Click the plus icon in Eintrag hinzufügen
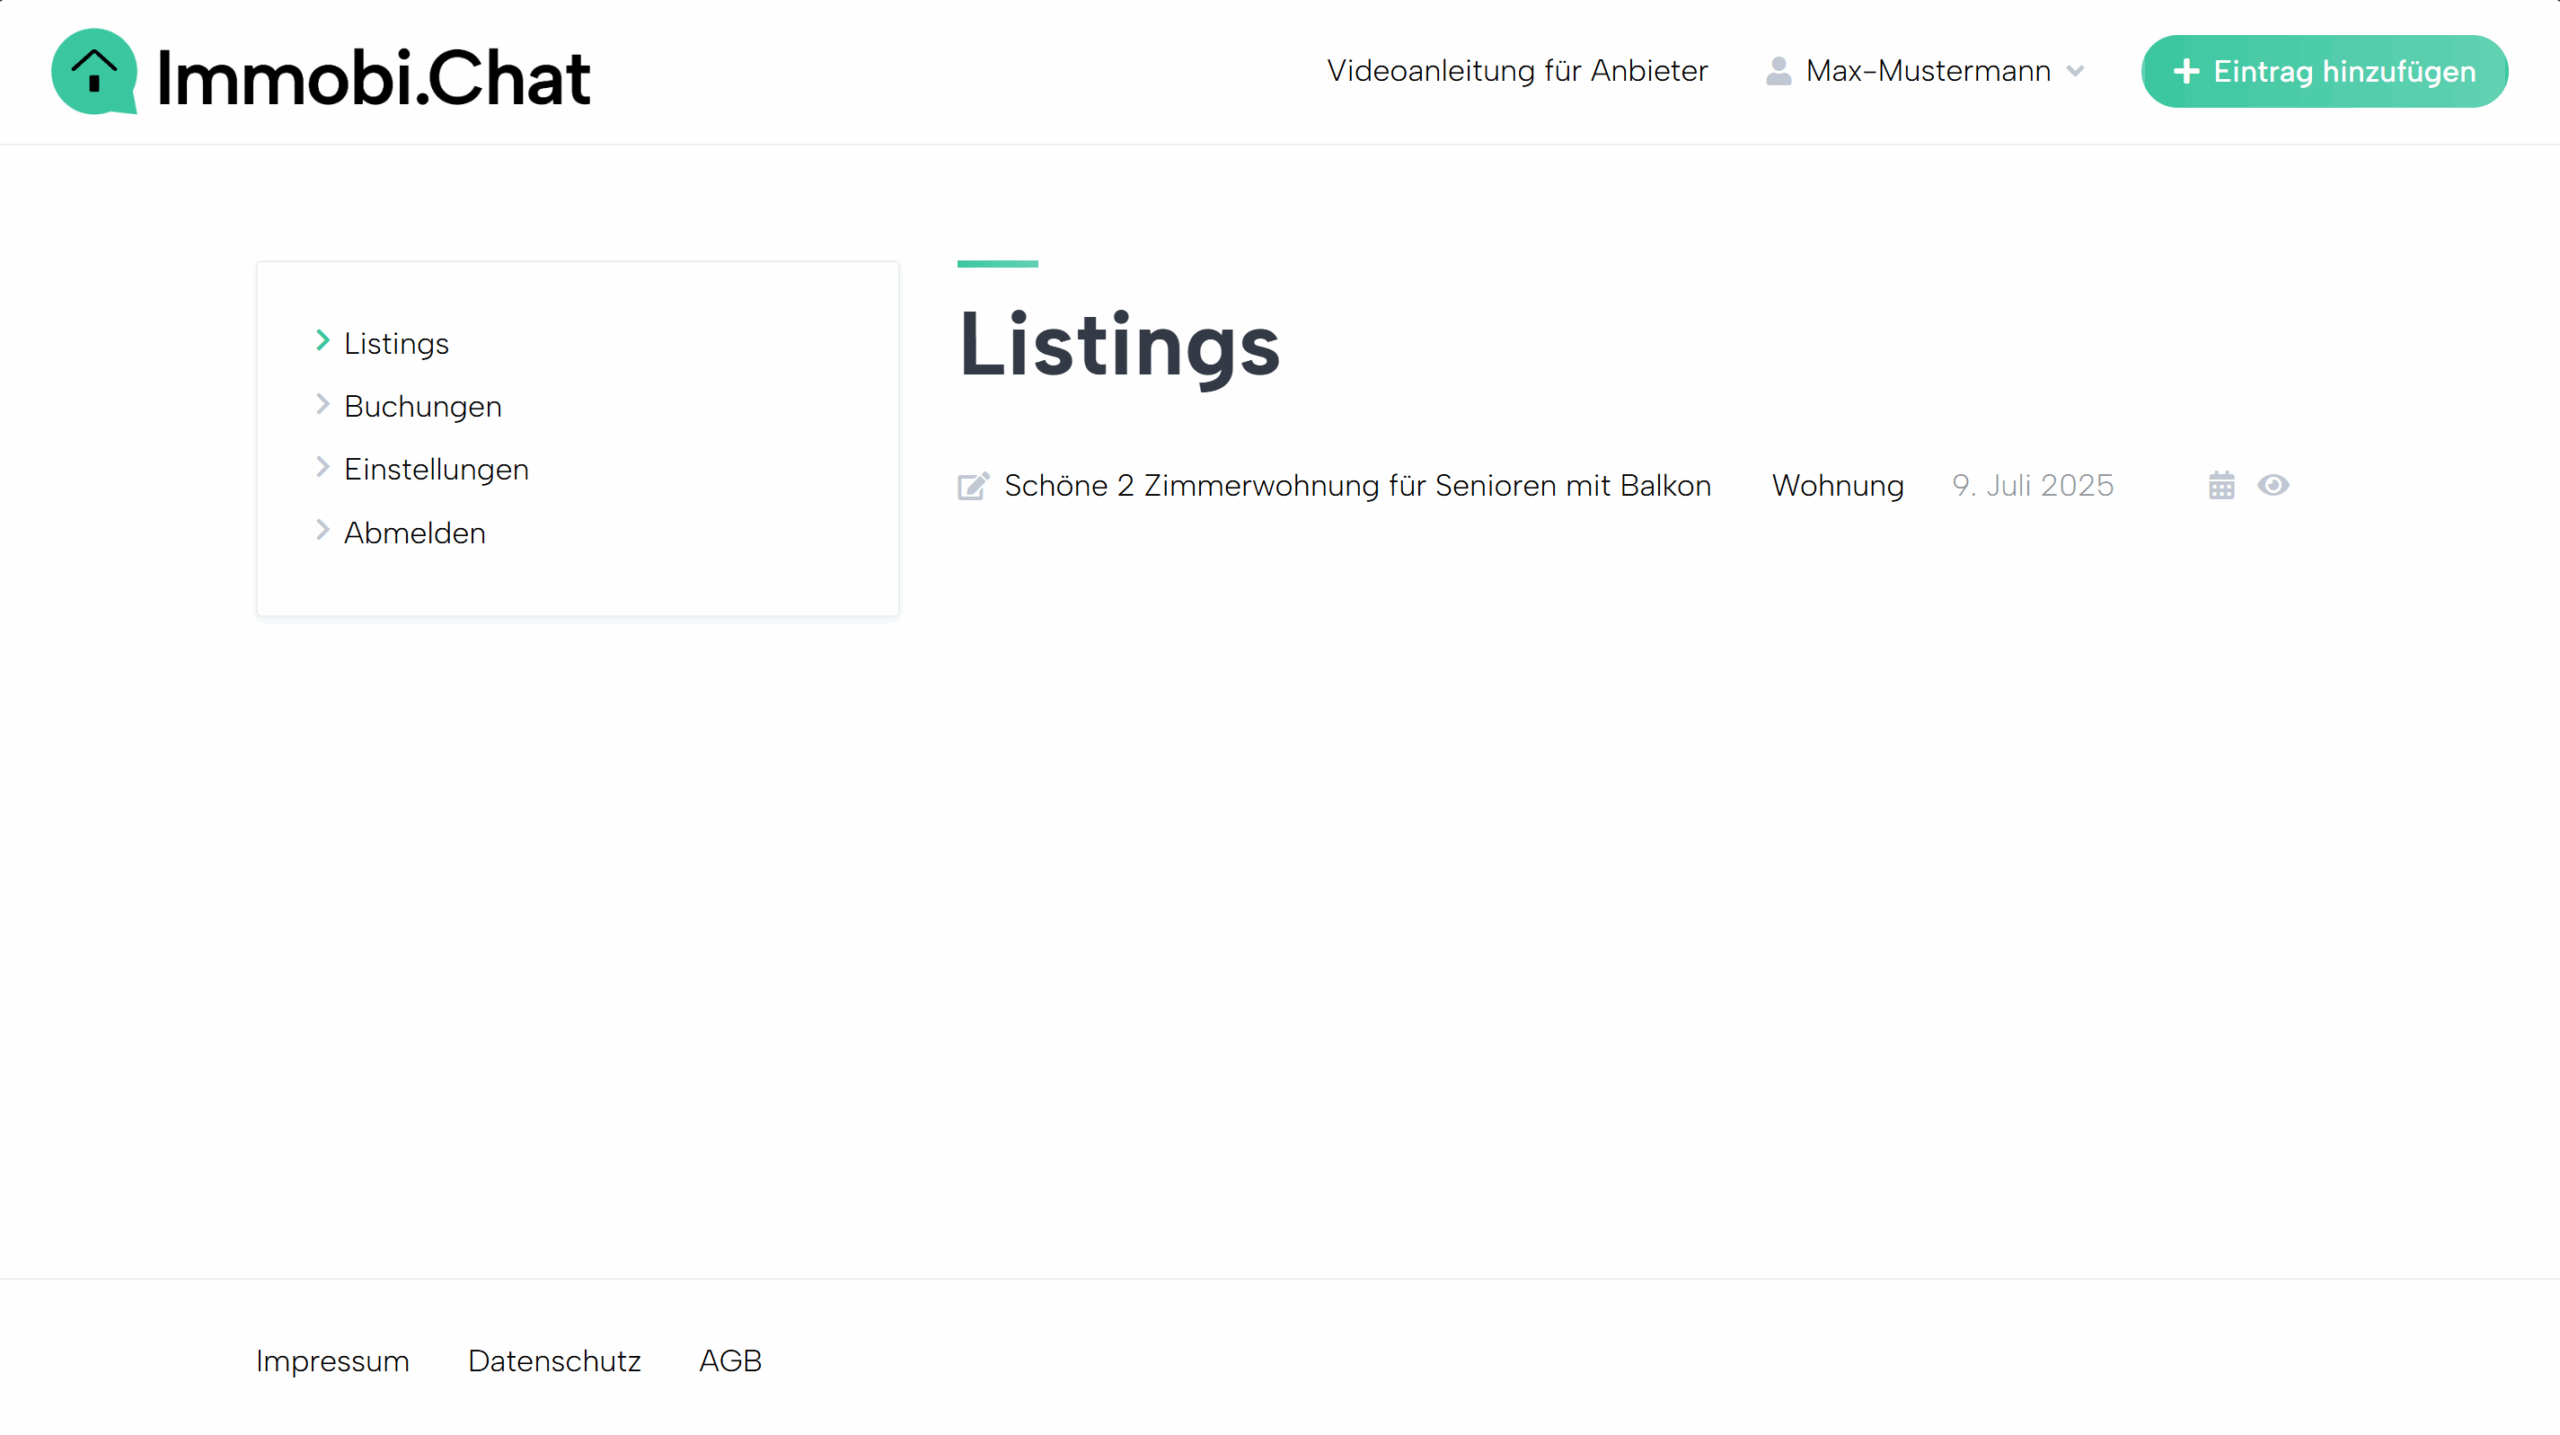 point(2186,72)
